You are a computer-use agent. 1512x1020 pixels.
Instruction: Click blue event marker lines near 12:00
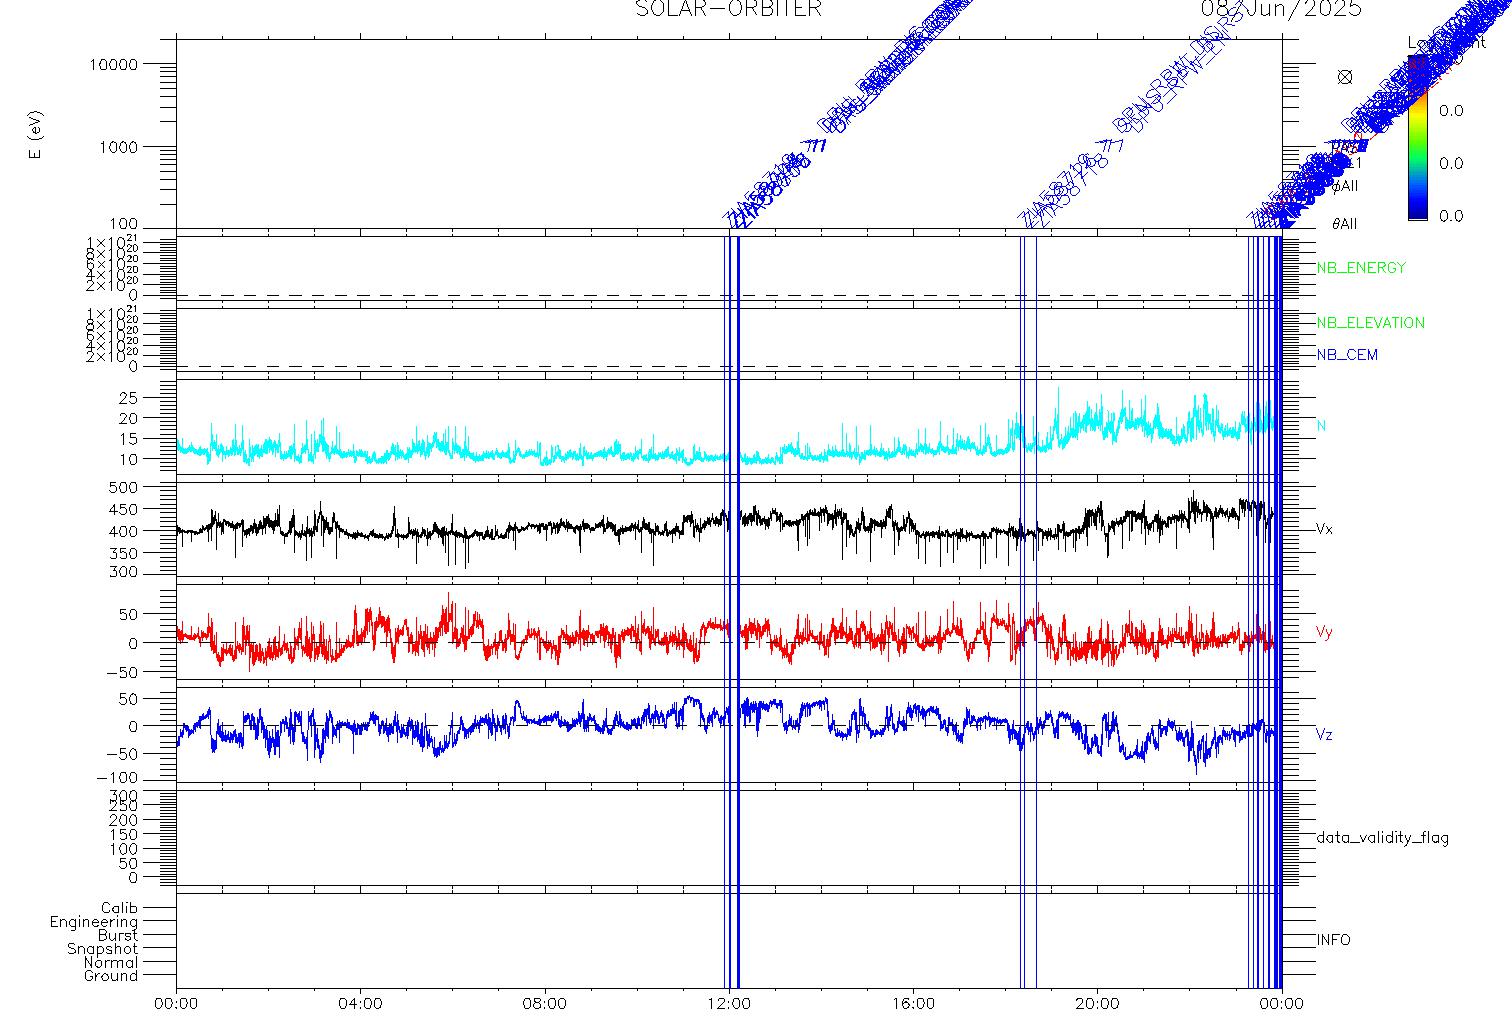(732, 610)
